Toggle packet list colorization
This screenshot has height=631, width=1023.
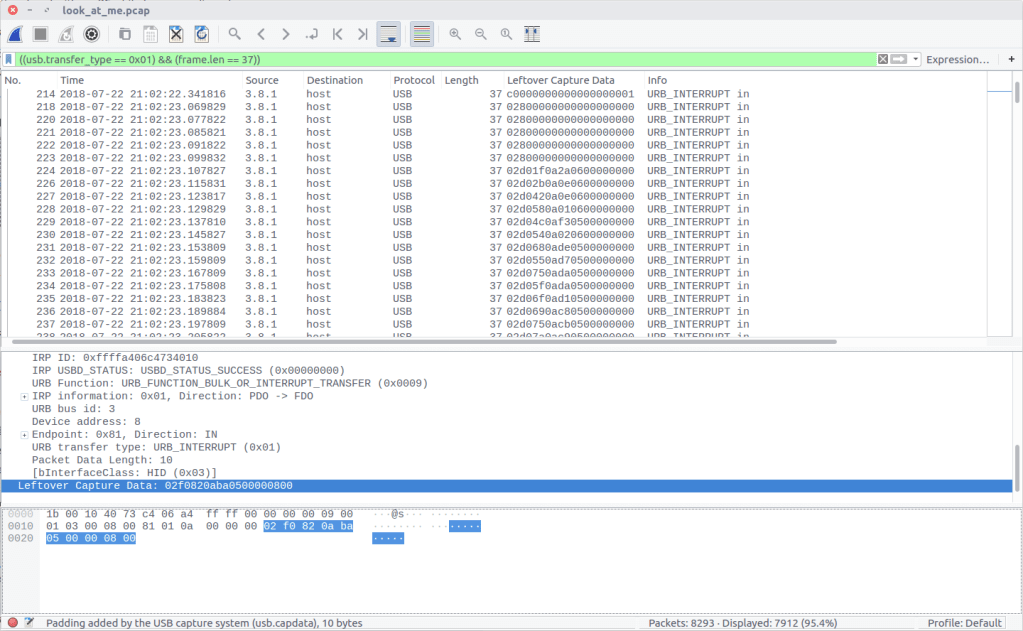click(422, 34)
